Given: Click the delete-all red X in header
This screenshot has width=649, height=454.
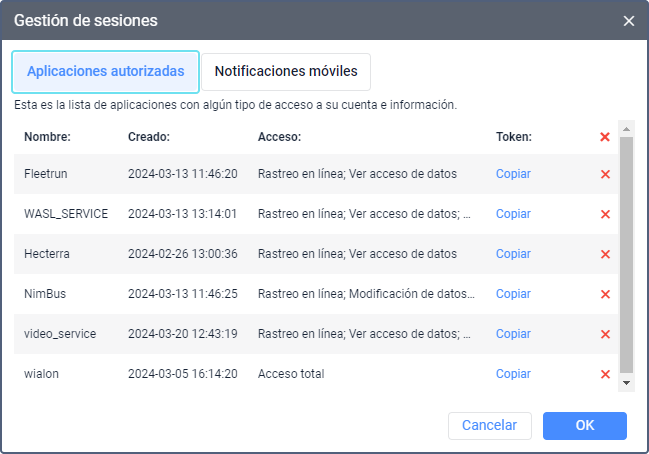Looking at the screenshot, I should pos(605,137).
